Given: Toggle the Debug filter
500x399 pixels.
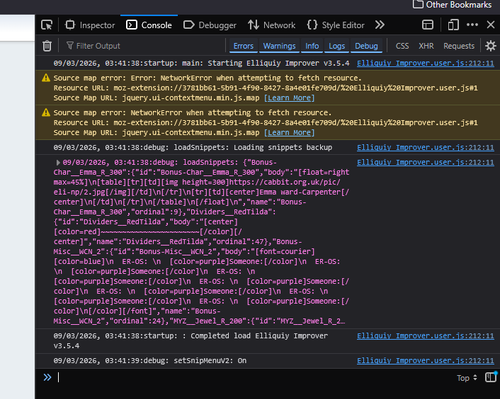Looking at the screenshot, I should tap(366, 46).
